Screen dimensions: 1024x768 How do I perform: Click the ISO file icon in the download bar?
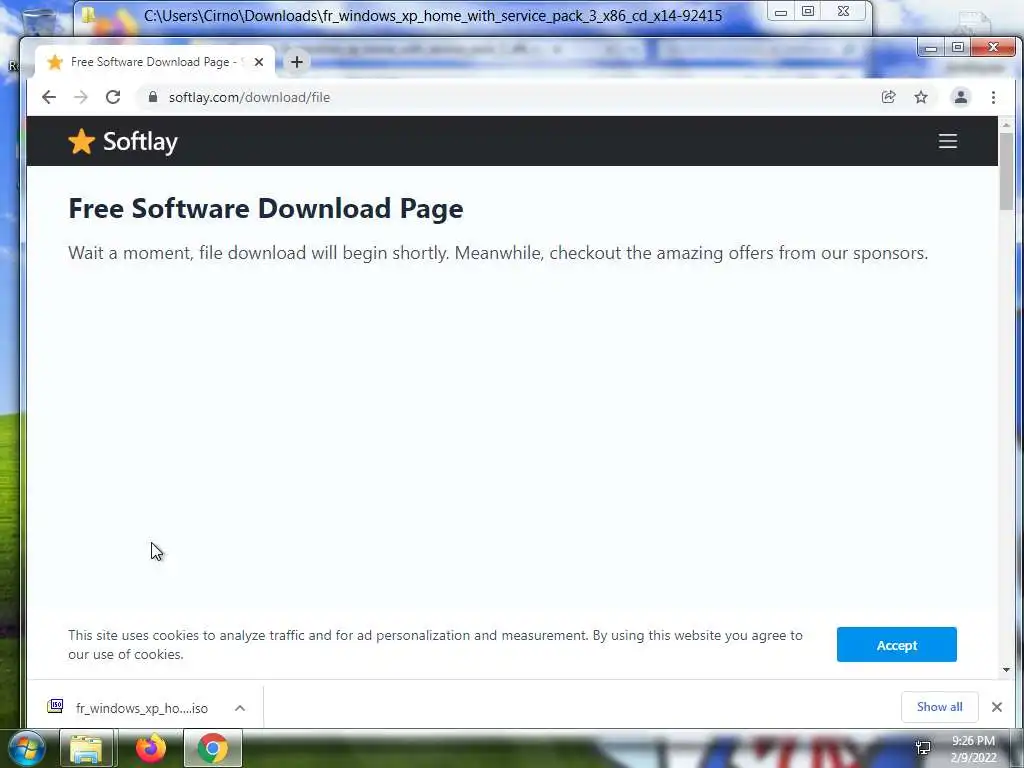click(x=56, y=706)
